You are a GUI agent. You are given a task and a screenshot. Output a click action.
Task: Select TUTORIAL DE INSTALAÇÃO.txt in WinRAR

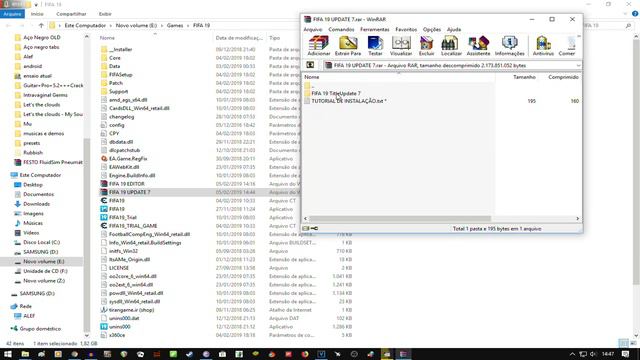(x=349, y=101)
